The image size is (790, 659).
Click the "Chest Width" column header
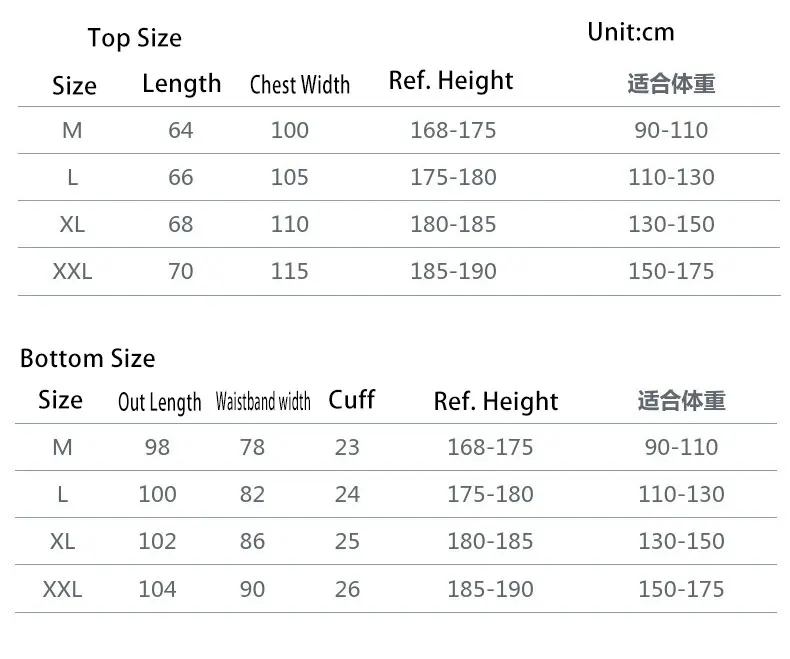[x=300, y=85]
